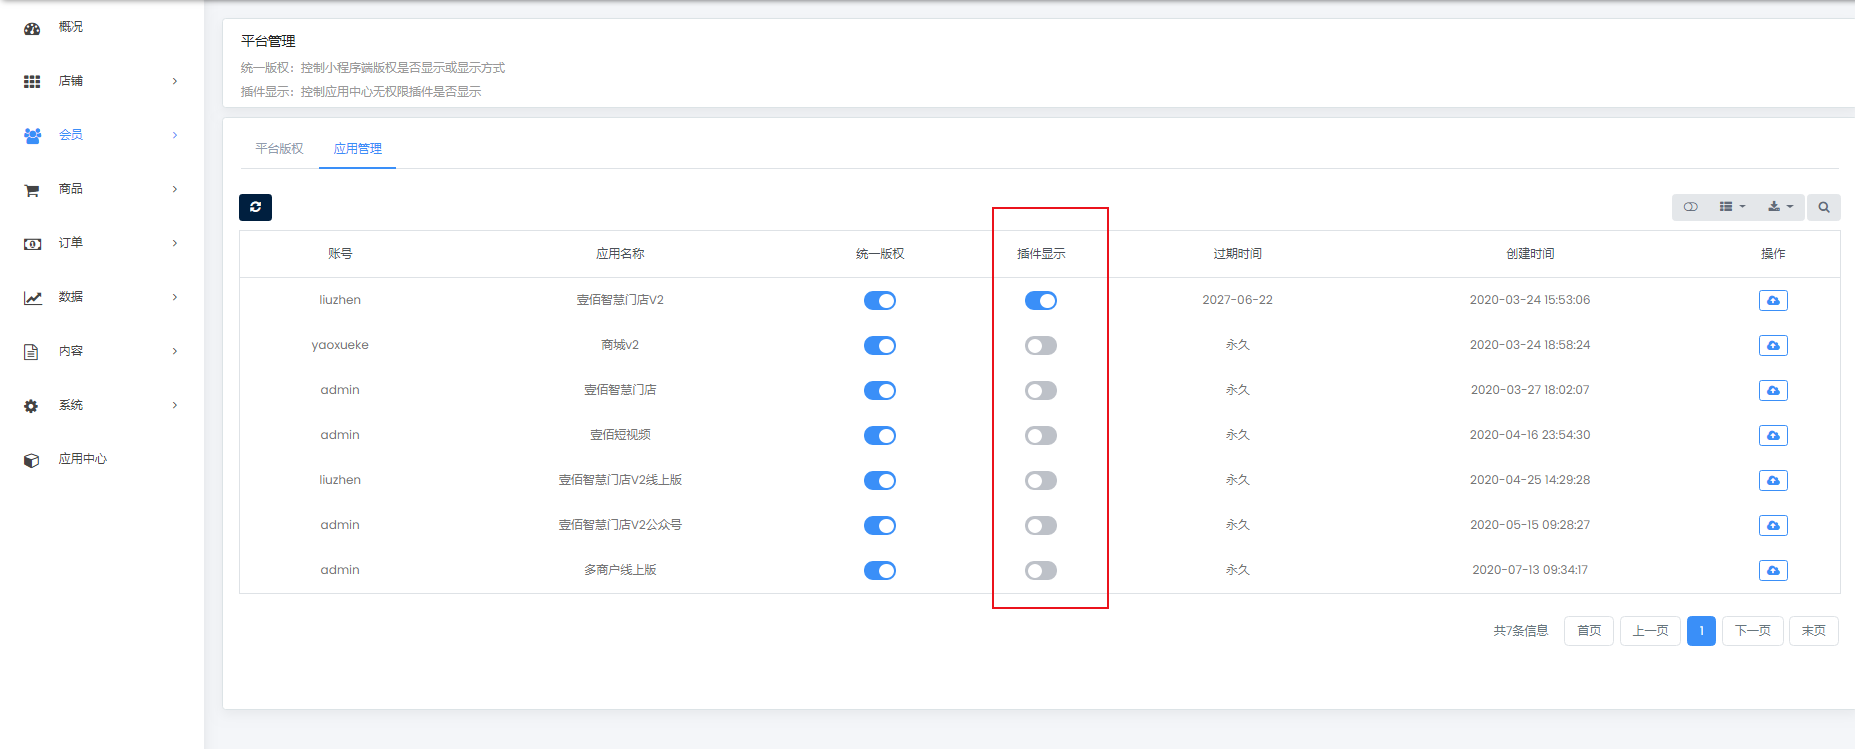Screen dimensions: 1855x749
Task: Click the 应用中心 cube icon in sidebar
Action: point(32,460)
